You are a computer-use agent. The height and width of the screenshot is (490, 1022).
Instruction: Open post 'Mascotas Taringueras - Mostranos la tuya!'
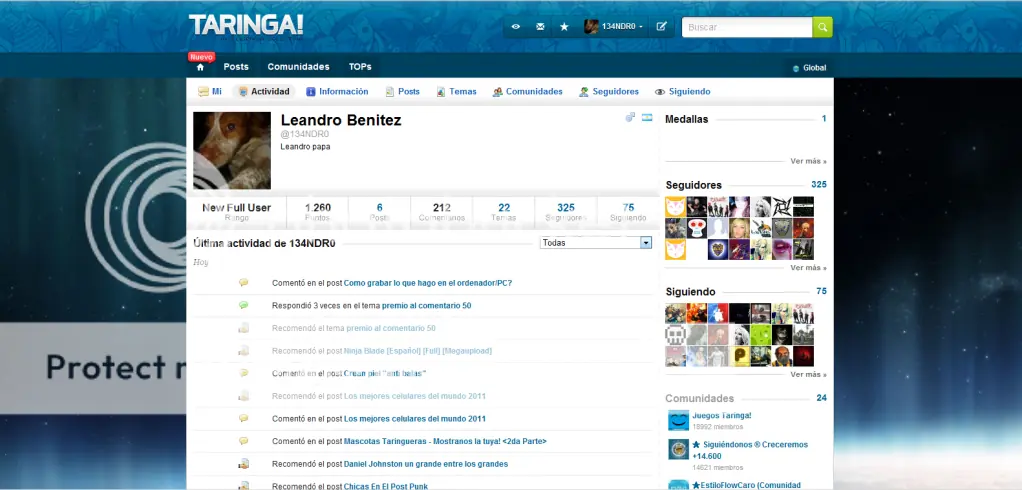tap(445, 441)
